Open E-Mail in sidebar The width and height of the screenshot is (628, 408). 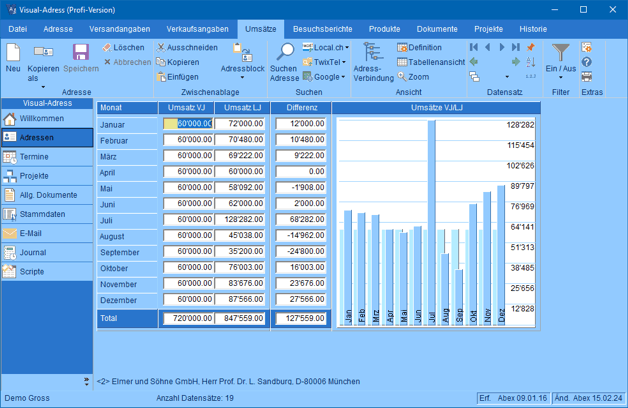tap(47, 233)
